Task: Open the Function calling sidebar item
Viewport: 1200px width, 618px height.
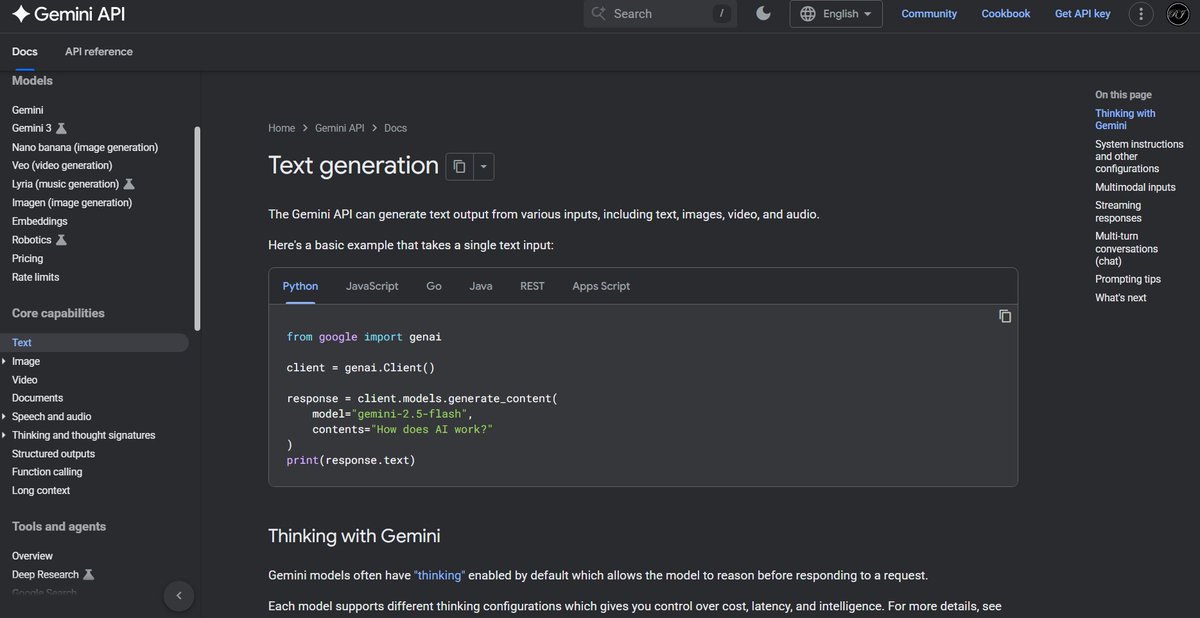Action: pyautogui.click(x=47, y=472)
